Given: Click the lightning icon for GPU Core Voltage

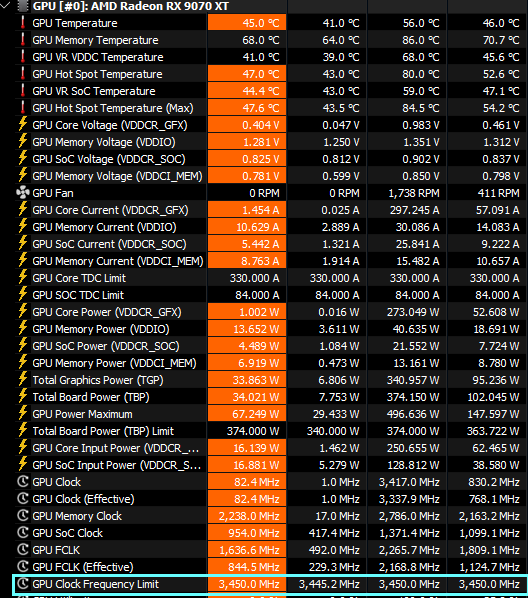Looking at the screenshot, I should click(x=23, y=124).
